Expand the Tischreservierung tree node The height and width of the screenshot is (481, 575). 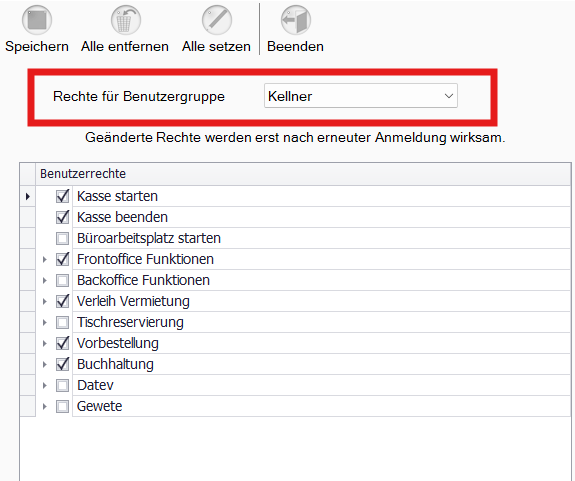(x=45, y=323)
